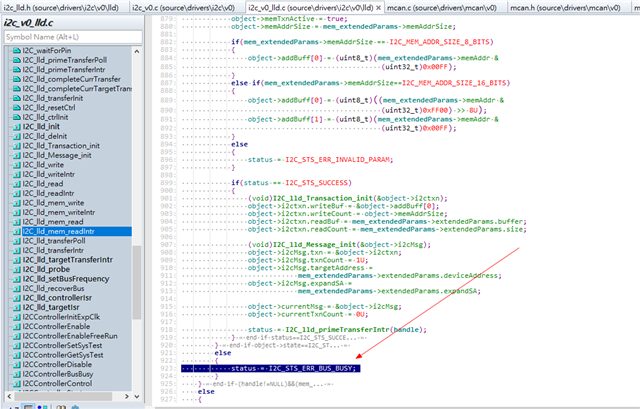Select I2C_lld_transferIntr in symbol list

click(x=53, y=250)
